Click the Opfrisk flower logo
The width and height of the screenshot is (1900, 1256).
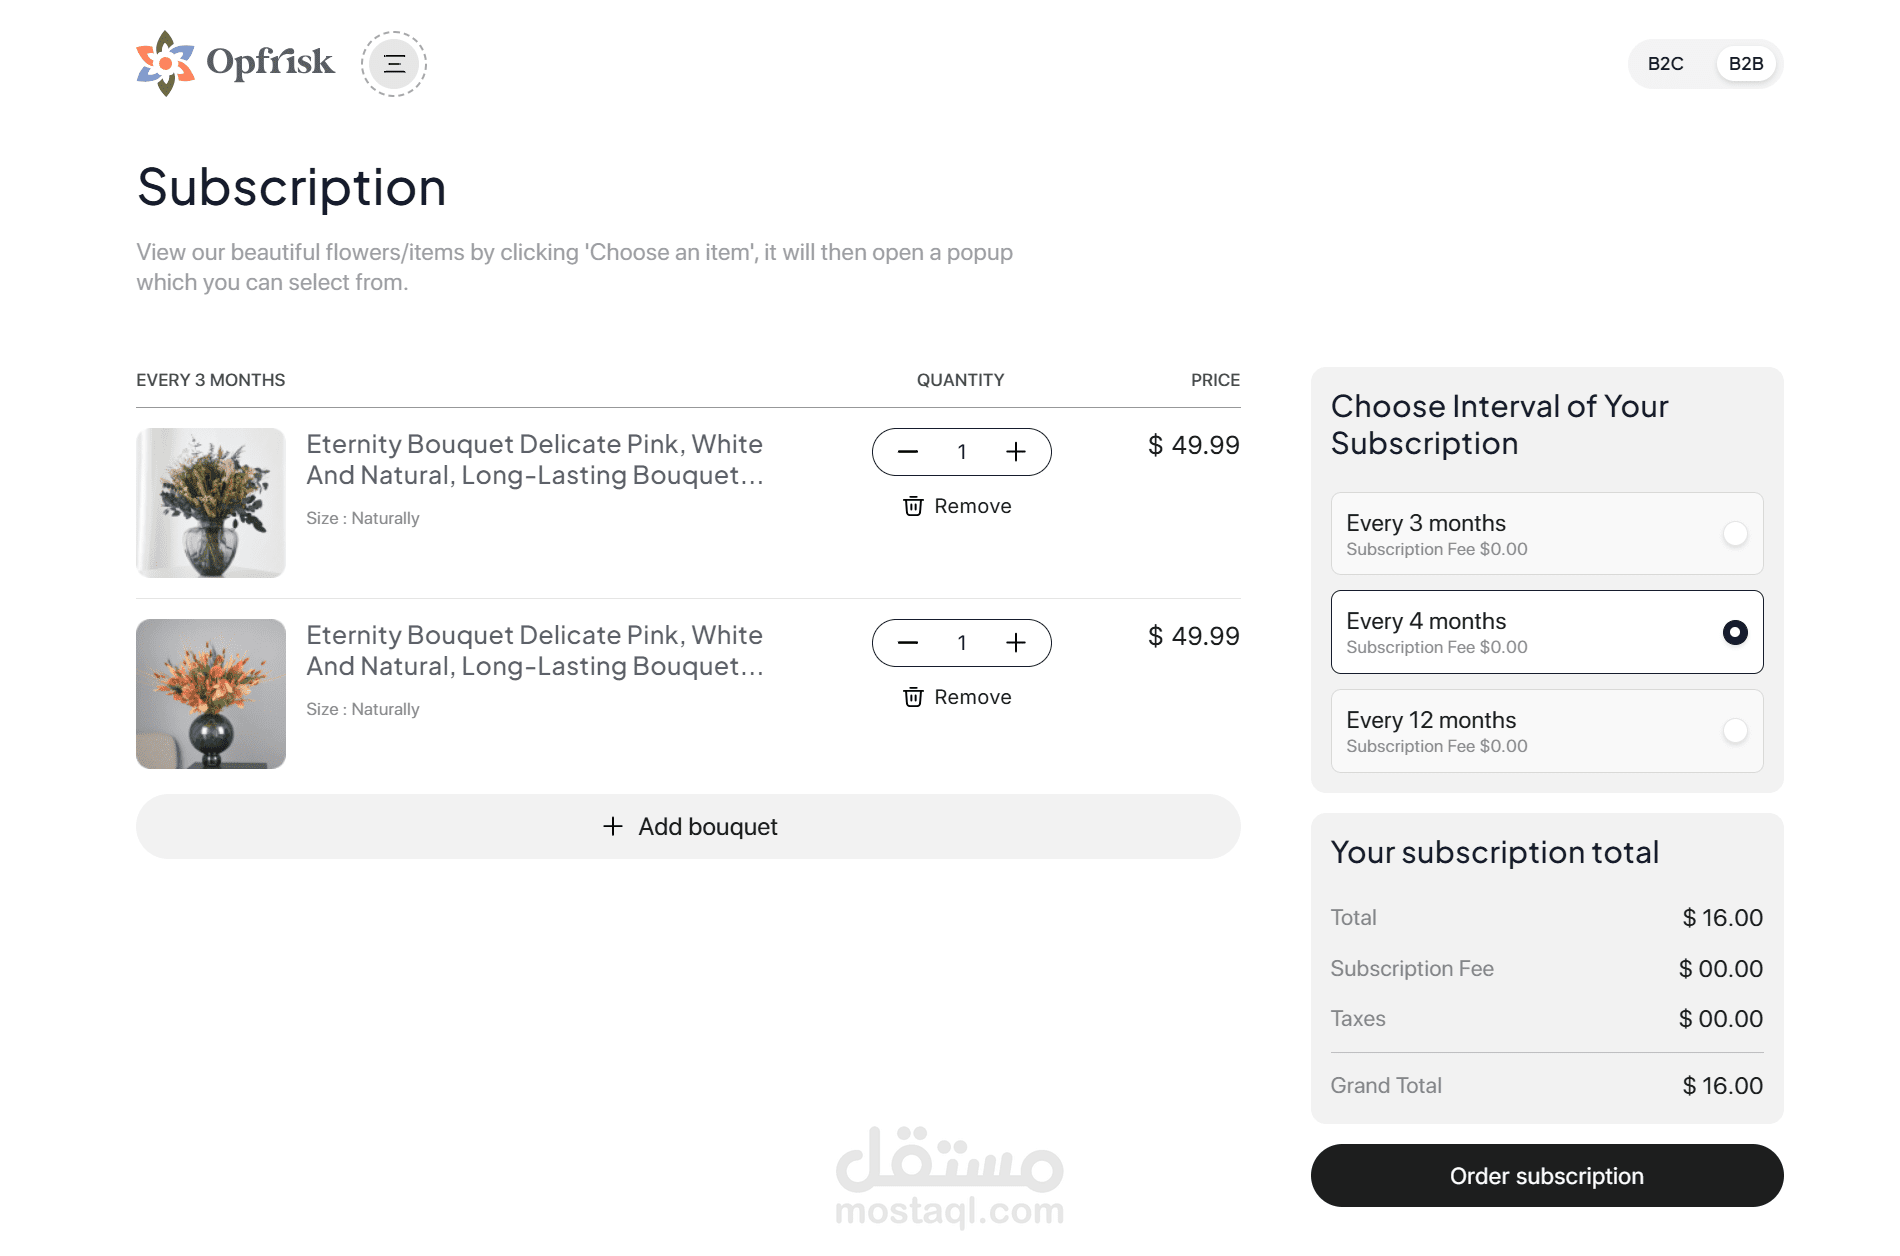point(235,63)
